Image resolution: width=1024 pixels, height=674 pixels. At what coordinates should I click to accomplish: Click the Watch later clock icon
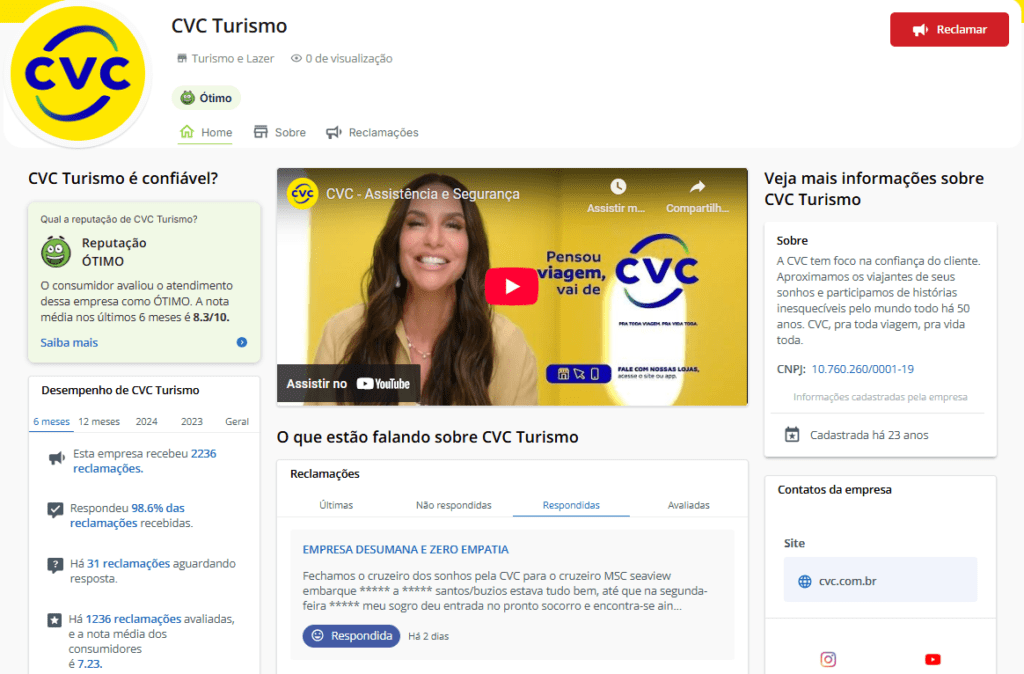tap(617, 187)
